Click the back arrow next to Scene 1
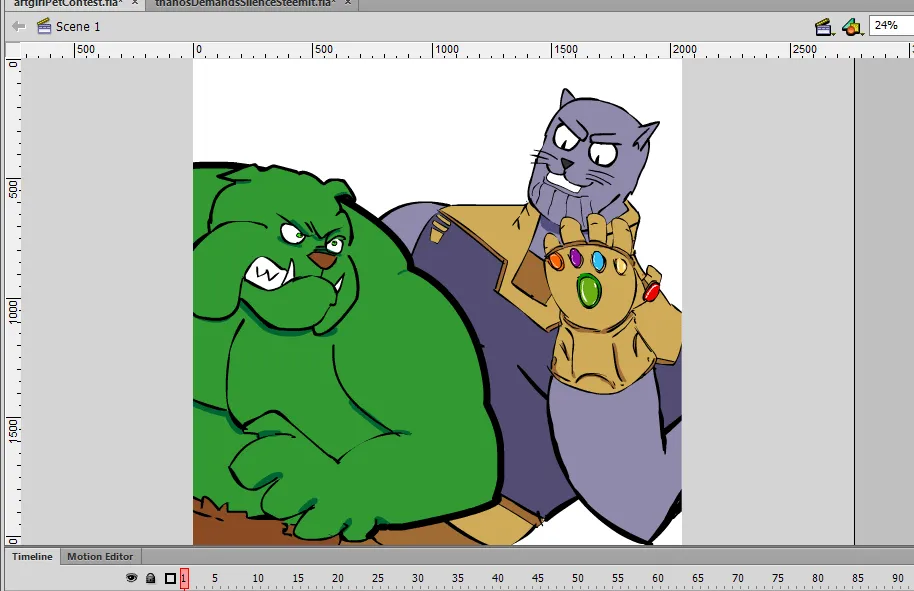Viewport: 914px width, 591px height. pos(19,26)
